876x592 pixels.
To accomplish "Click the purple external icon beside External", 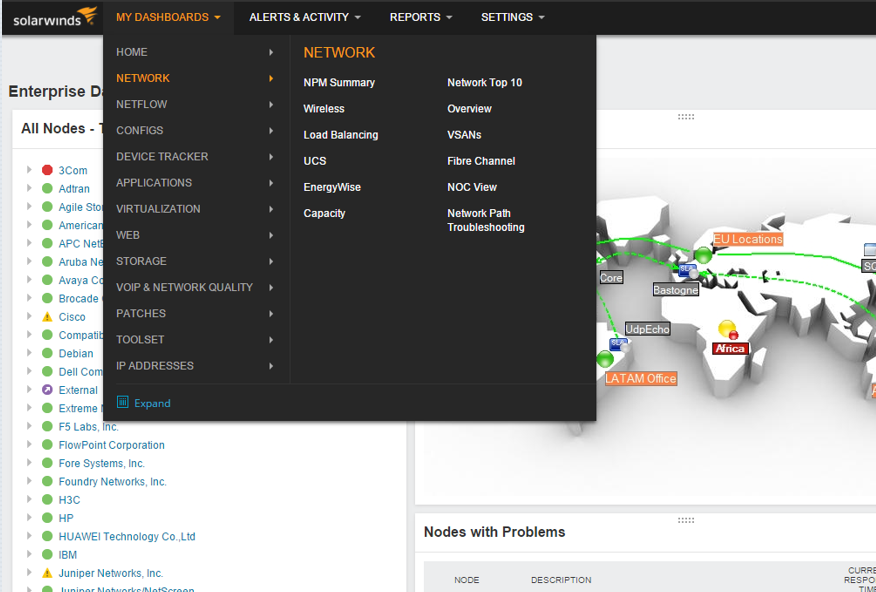I will coord(47,390).
